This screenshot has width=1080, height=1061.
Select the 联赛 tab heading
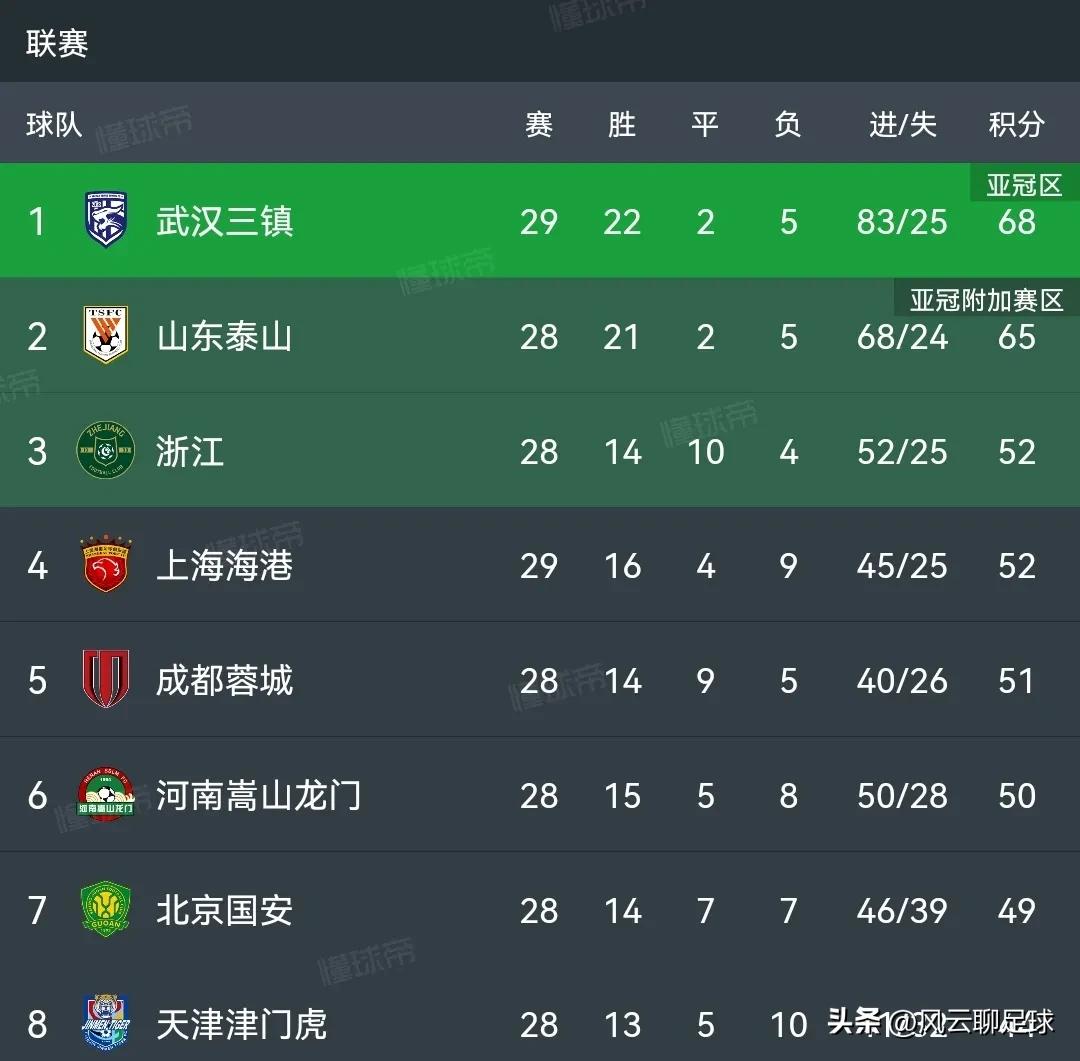point(57,44)
